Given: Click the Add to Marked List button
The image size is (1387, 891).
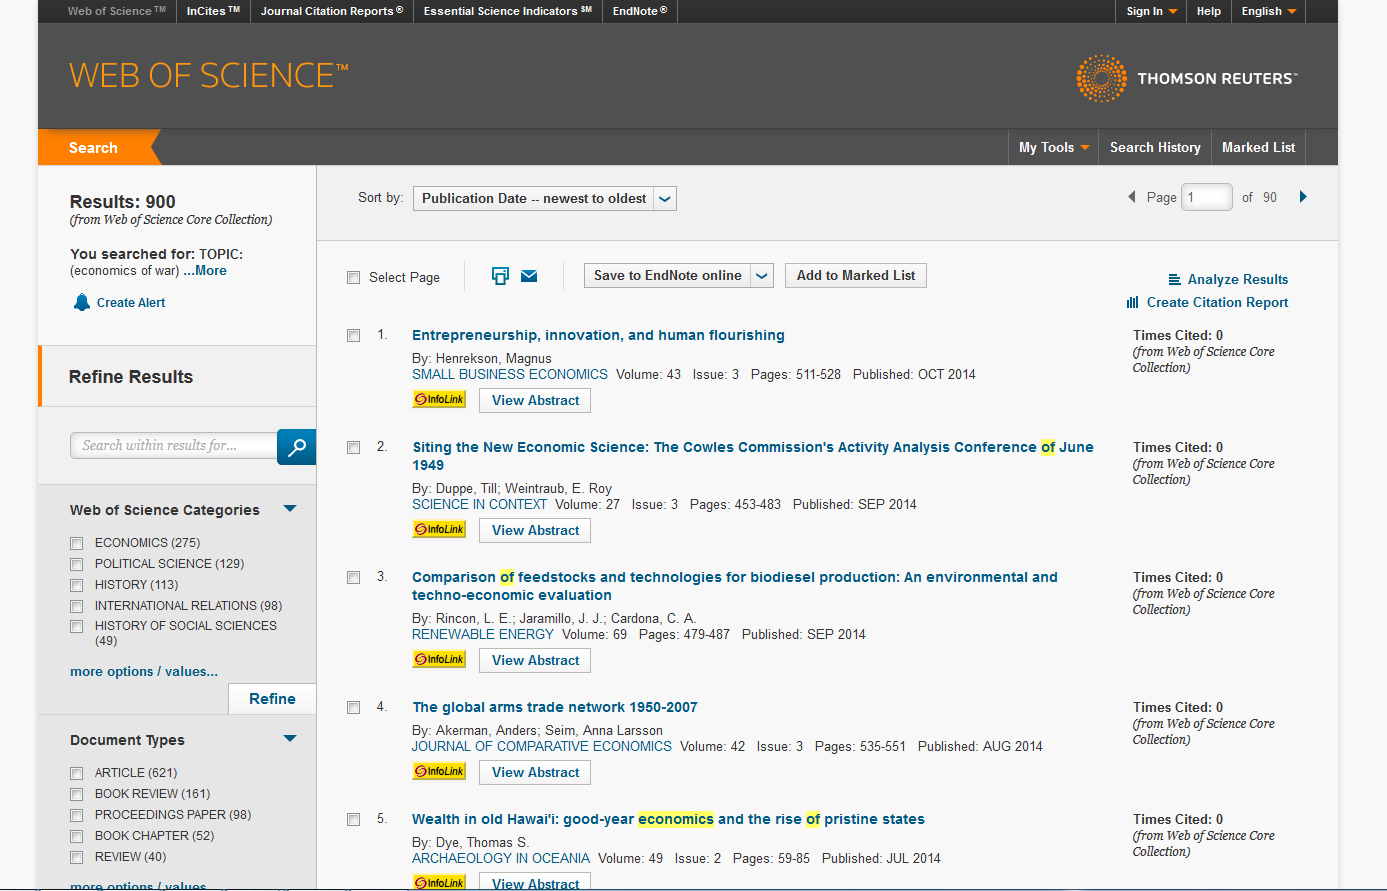Looking at the screenshot, I should coord(856,276).
